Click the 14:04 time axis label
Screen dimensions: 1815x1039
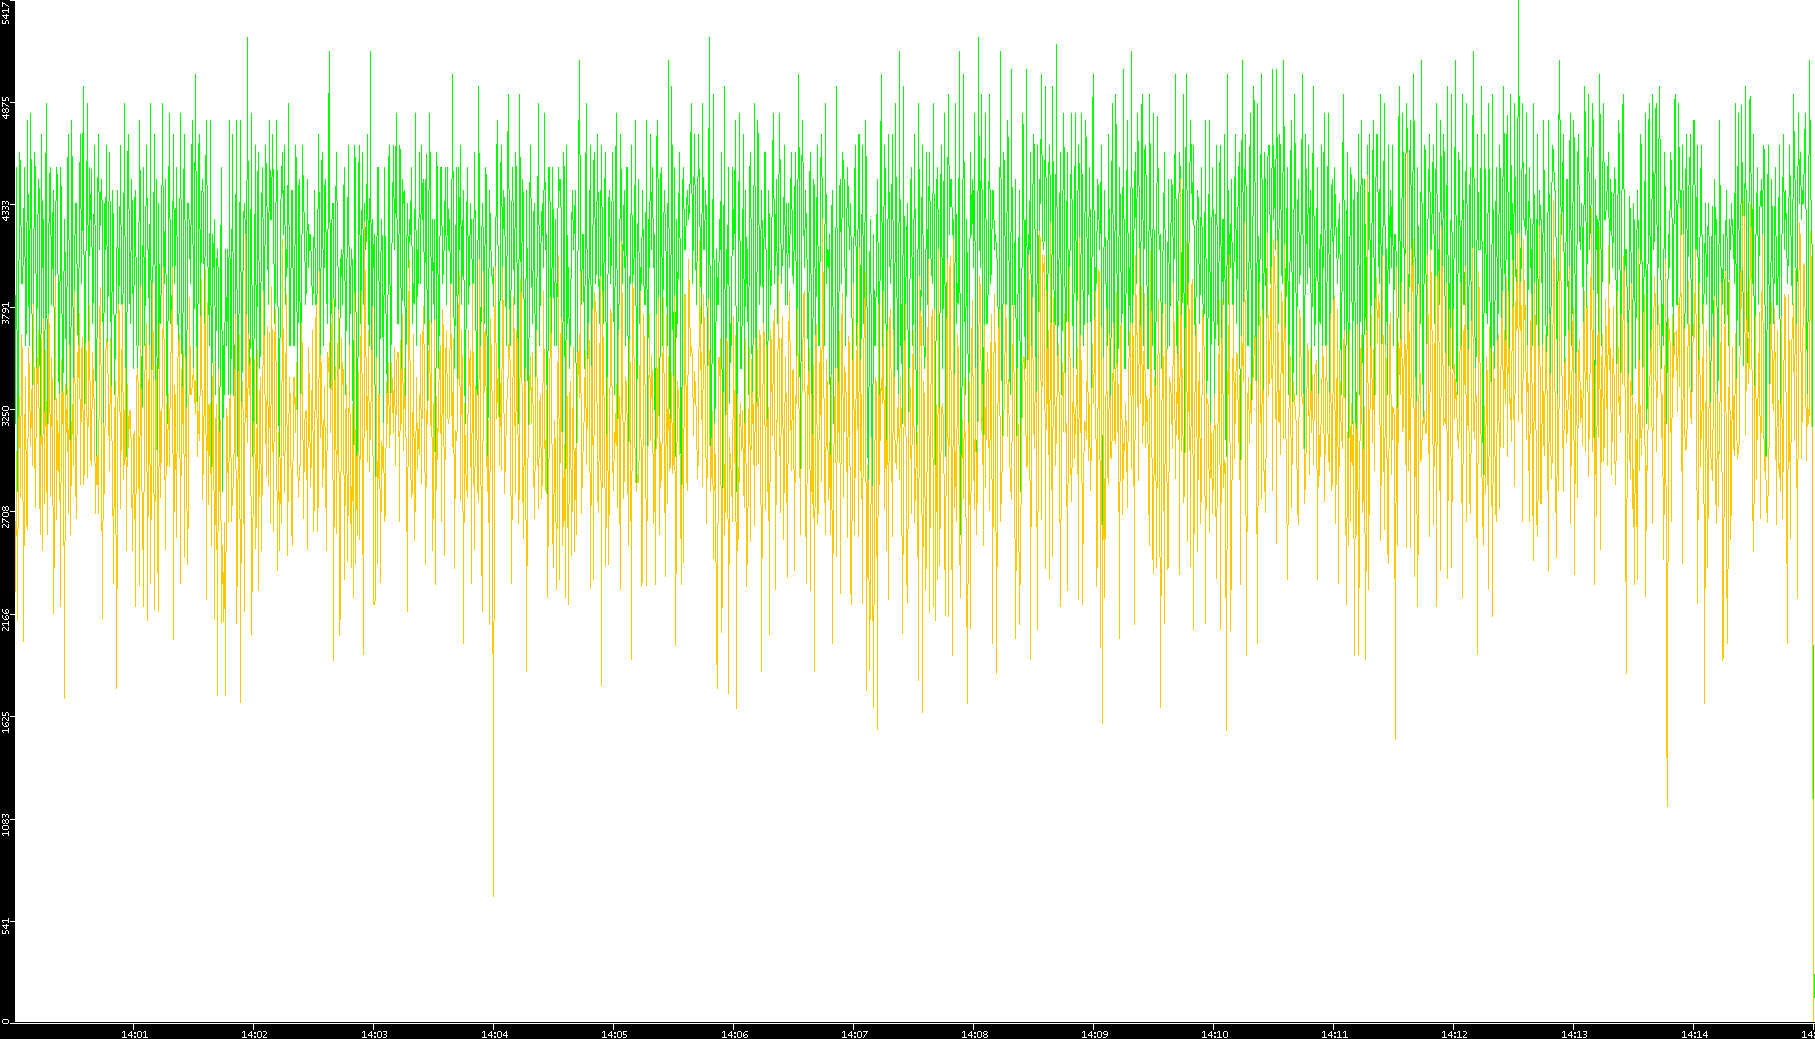coord(494,1034)
